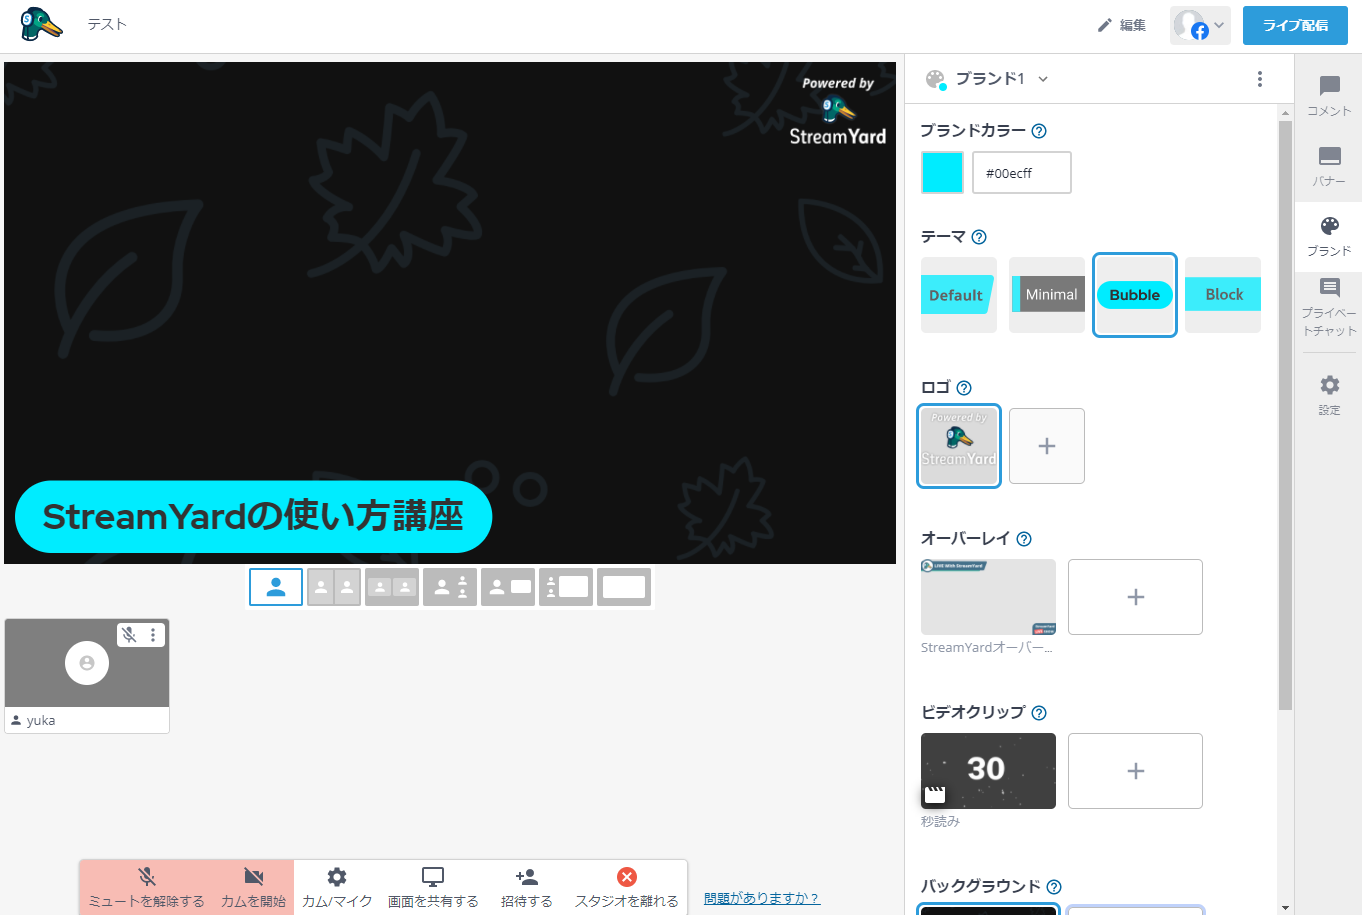Select the full-screen share only layout
This screenshot has width=1362, height=915.
click(624, 587)
